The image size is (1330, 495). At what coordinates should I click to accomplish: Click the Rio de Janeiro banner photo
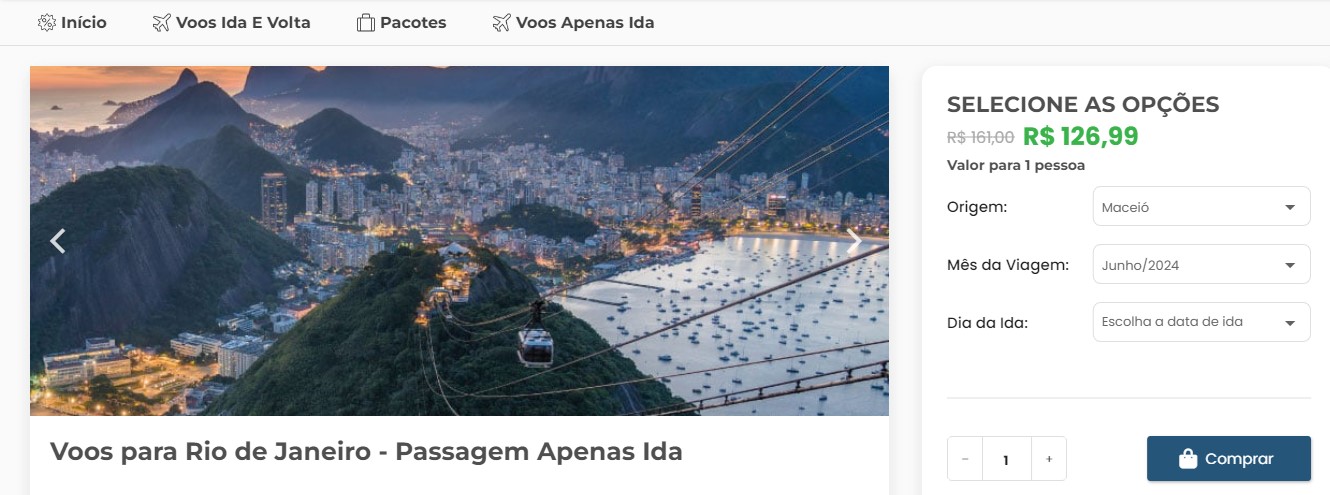coord(459,241)
